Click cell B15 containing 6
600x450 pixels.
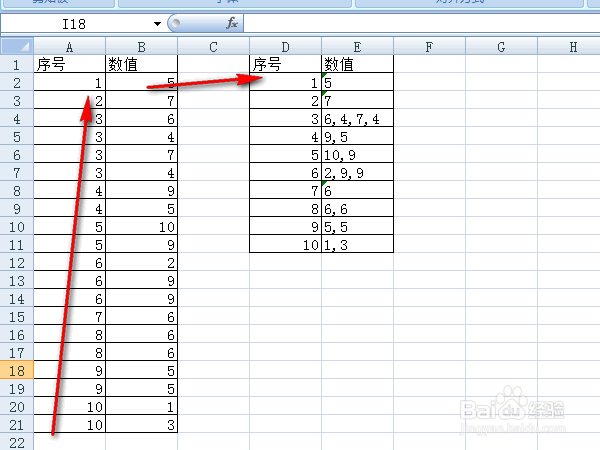[x=142, y=316]
